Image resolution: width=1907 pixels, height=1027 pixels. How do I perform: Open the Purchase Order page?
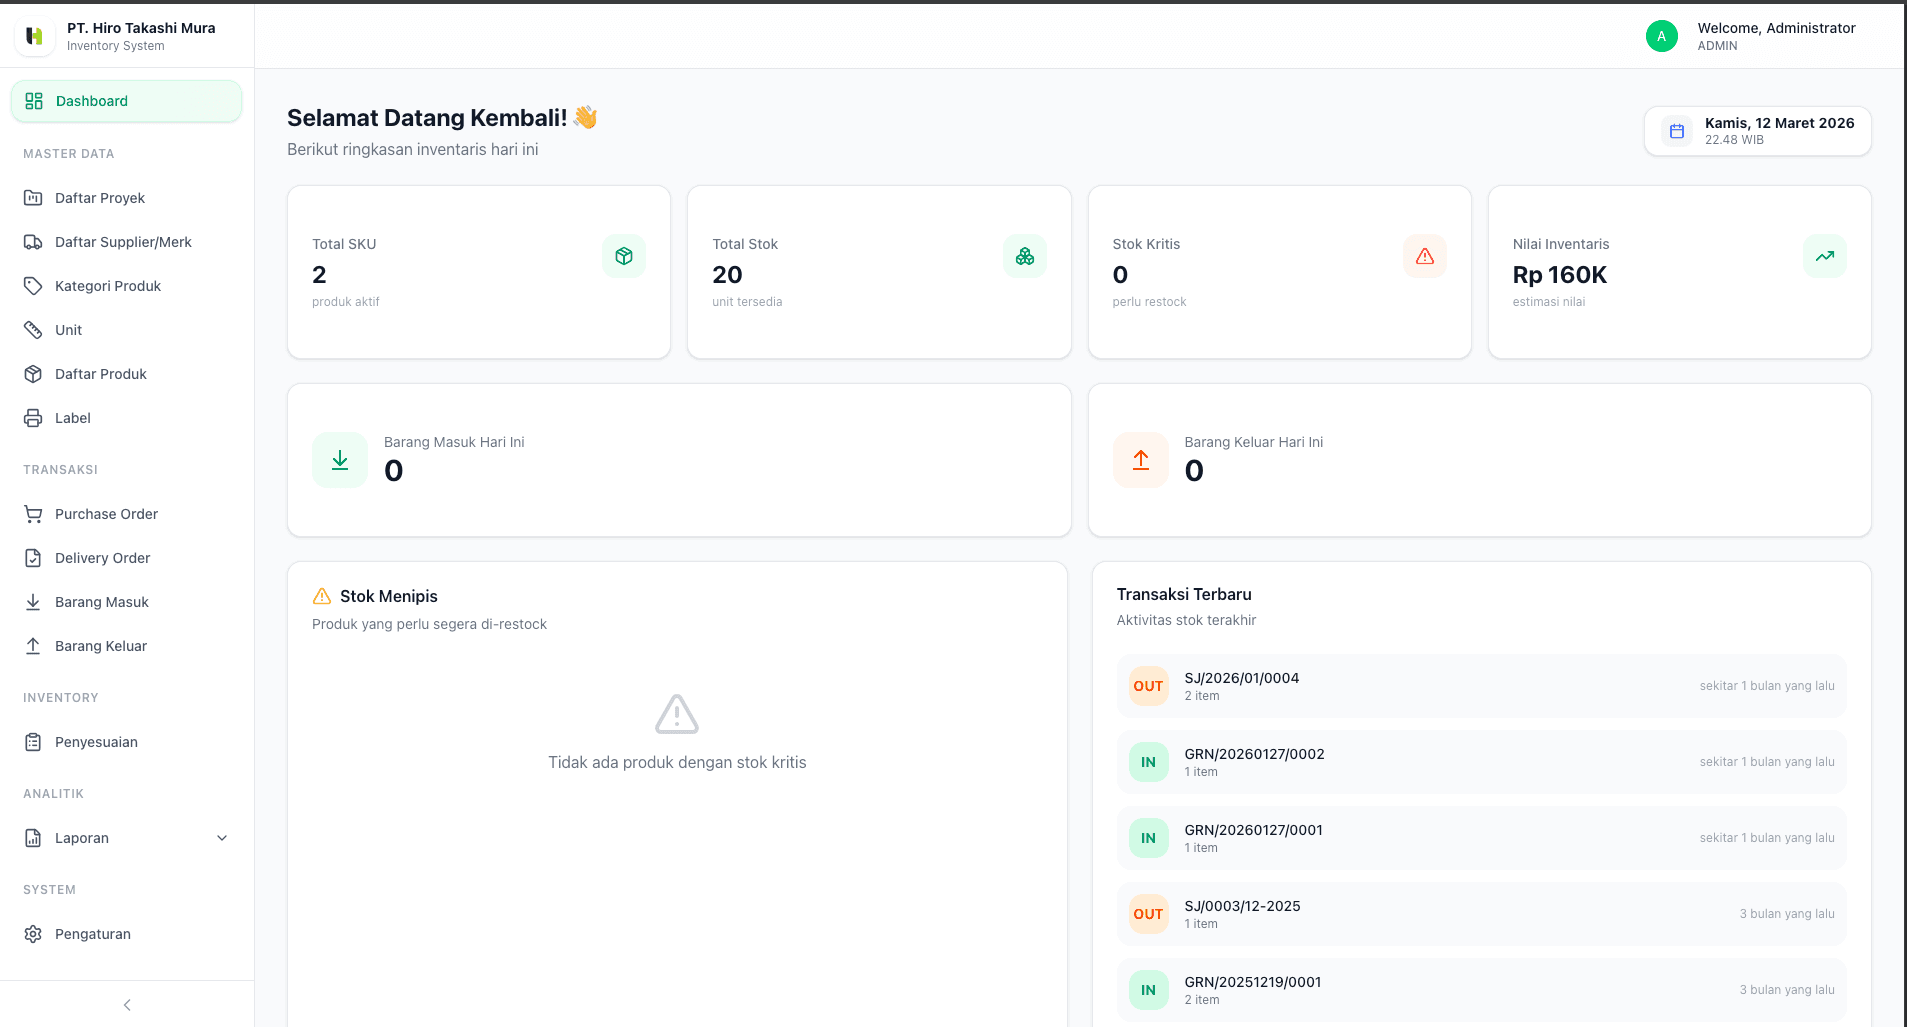point(106,514)
